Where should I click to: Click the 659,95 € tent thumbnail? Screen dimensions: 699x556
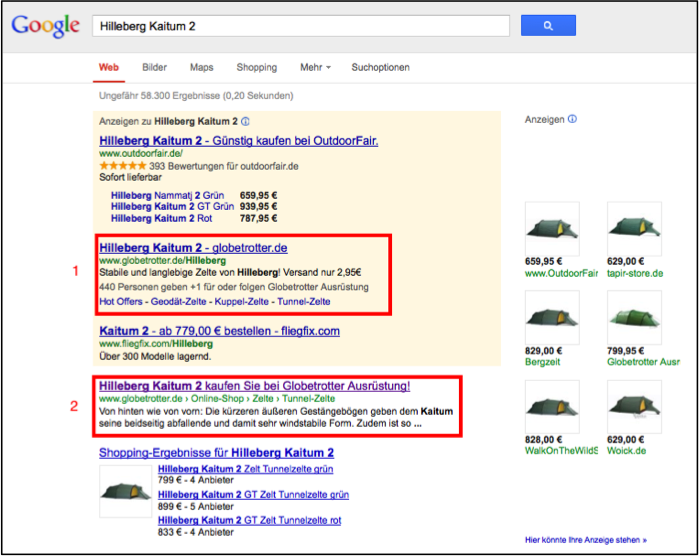click(552, 228)
